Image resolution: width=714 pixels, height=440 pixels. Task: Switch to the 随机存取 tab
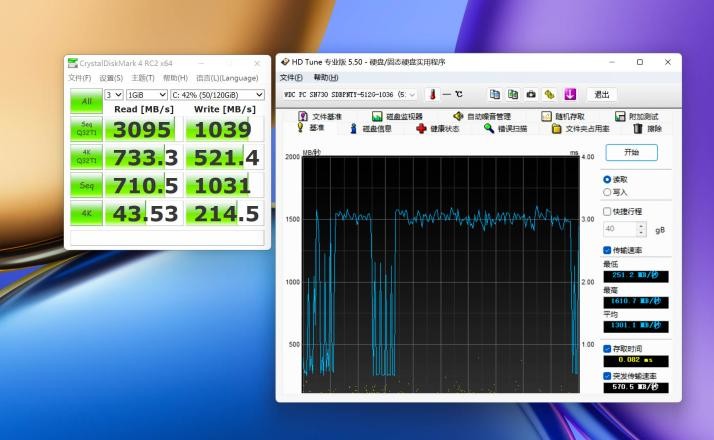click(x=563, y=116)
